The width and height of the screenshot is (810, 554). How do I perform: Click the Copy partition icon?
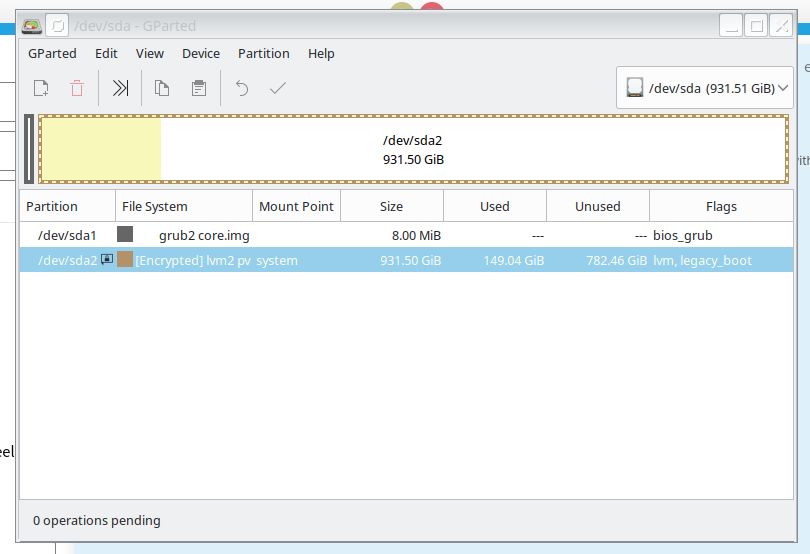(162, 88)
